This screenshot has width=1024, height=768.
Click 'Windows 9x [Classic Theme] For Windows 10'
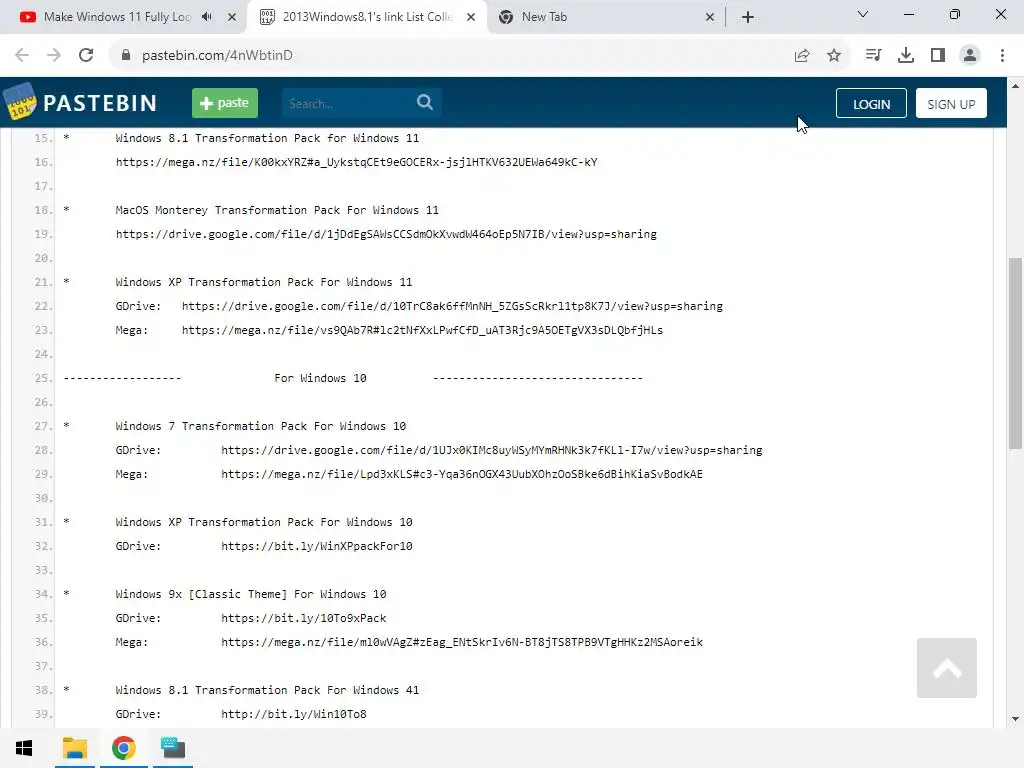point(251,594)
